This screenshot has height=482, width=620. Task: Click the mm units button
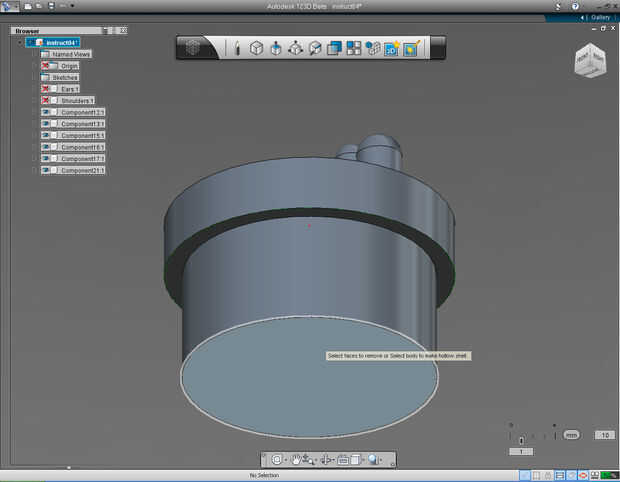pos(571,435)
